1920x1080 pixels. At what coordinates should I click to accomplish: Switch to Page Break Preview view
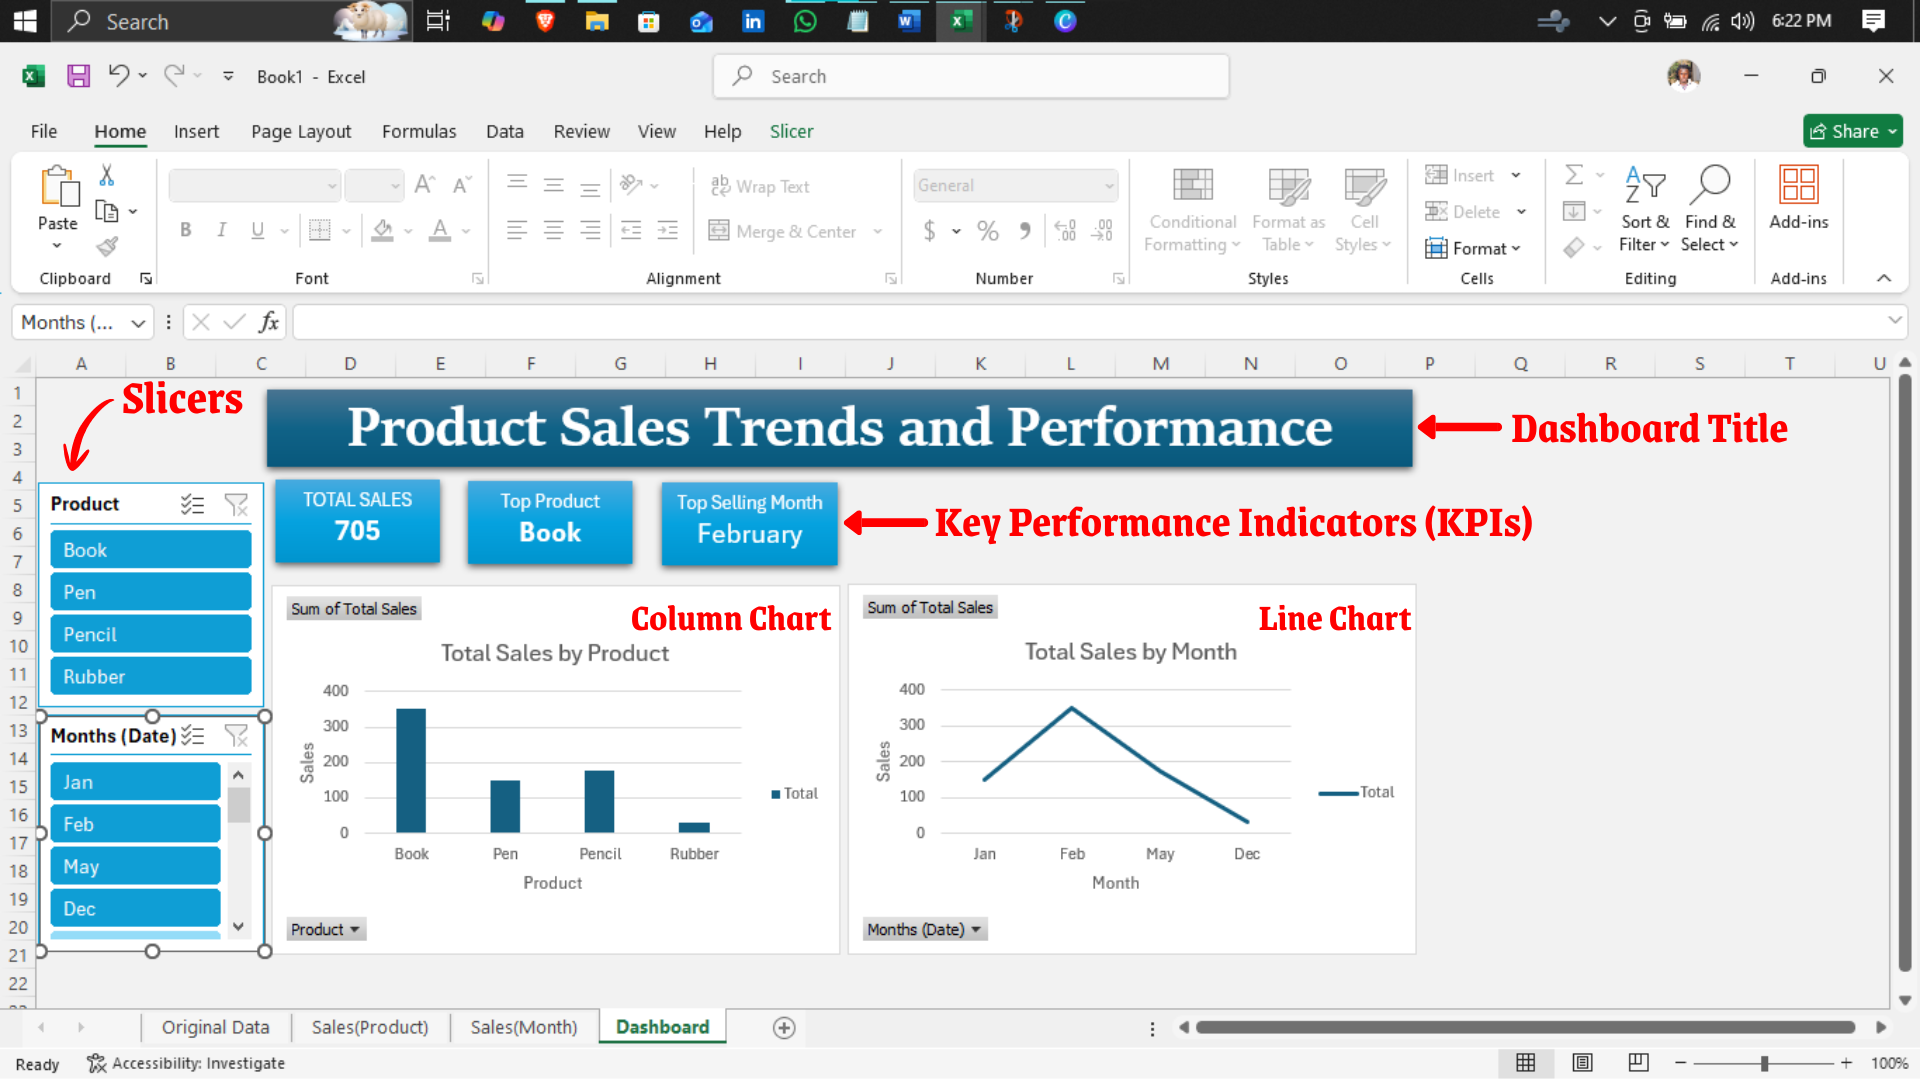point(1638,1063)
